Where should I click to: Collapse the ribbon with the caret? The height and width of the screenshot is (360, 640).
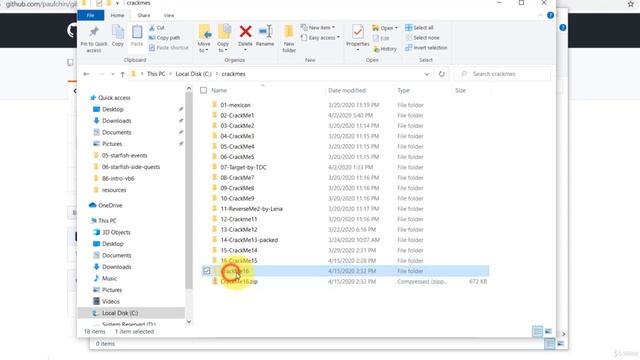tap(540, 16)
